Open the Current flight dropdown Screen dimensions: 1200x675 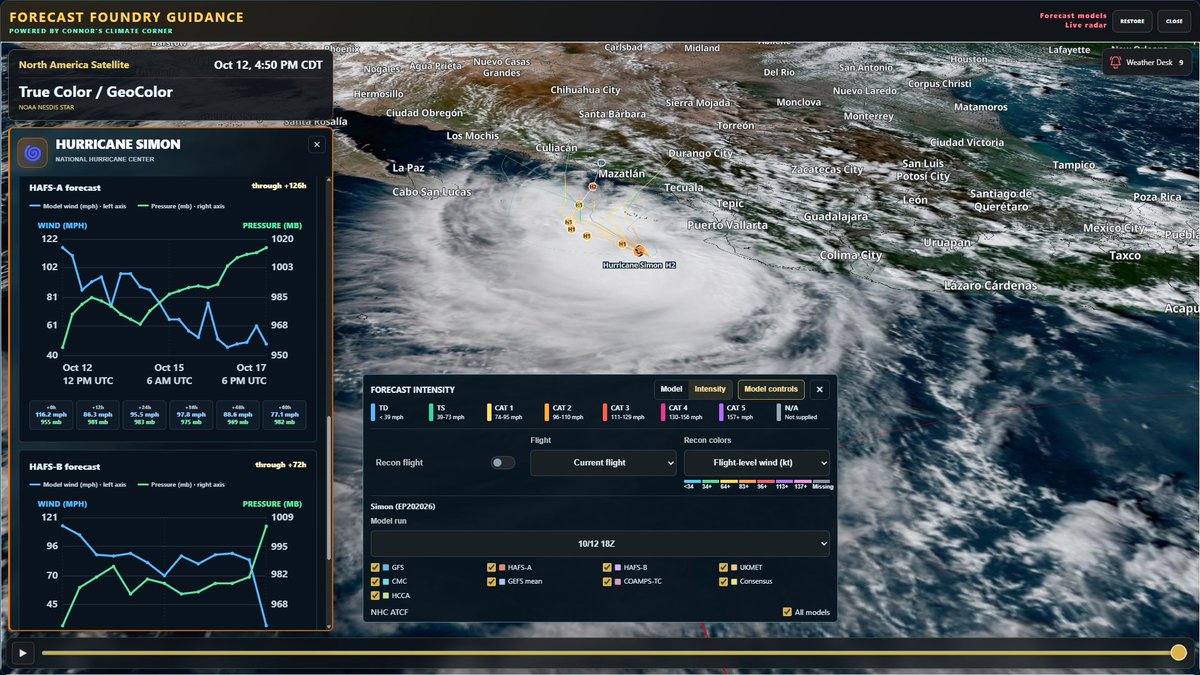[603, 463]
